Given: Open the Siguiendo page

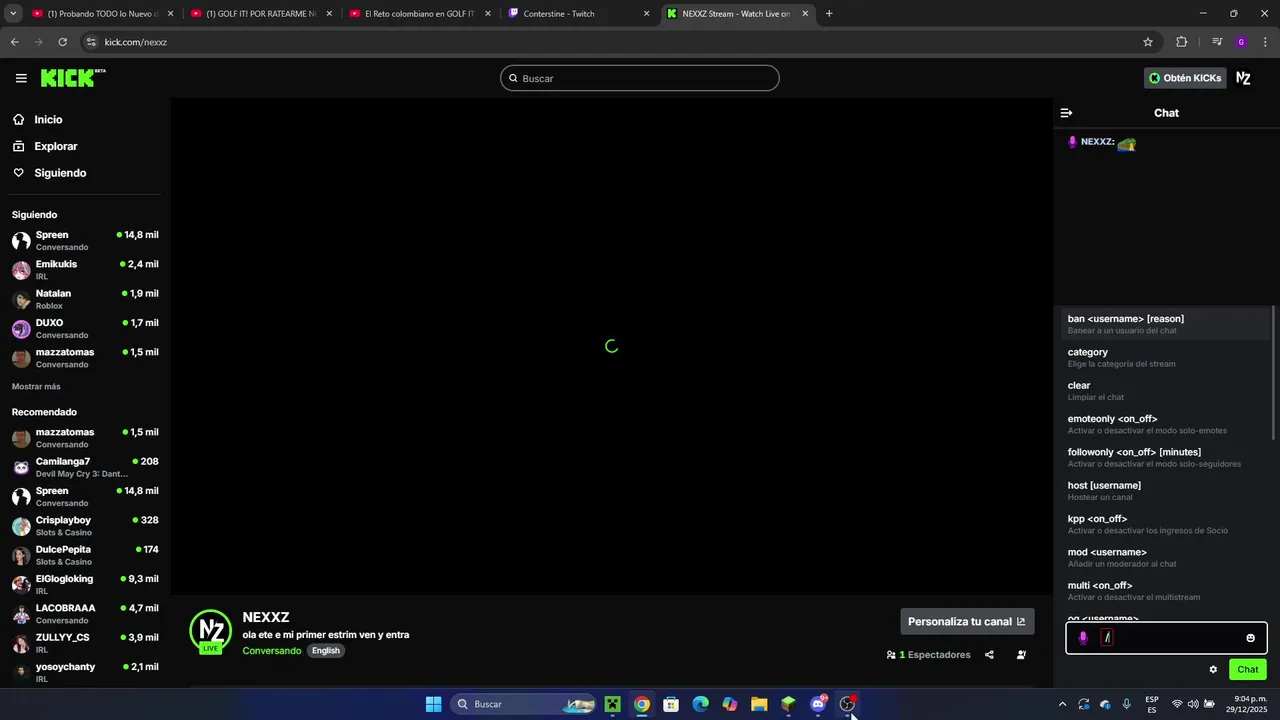Looking at the screenshot, I should [60, 173].
